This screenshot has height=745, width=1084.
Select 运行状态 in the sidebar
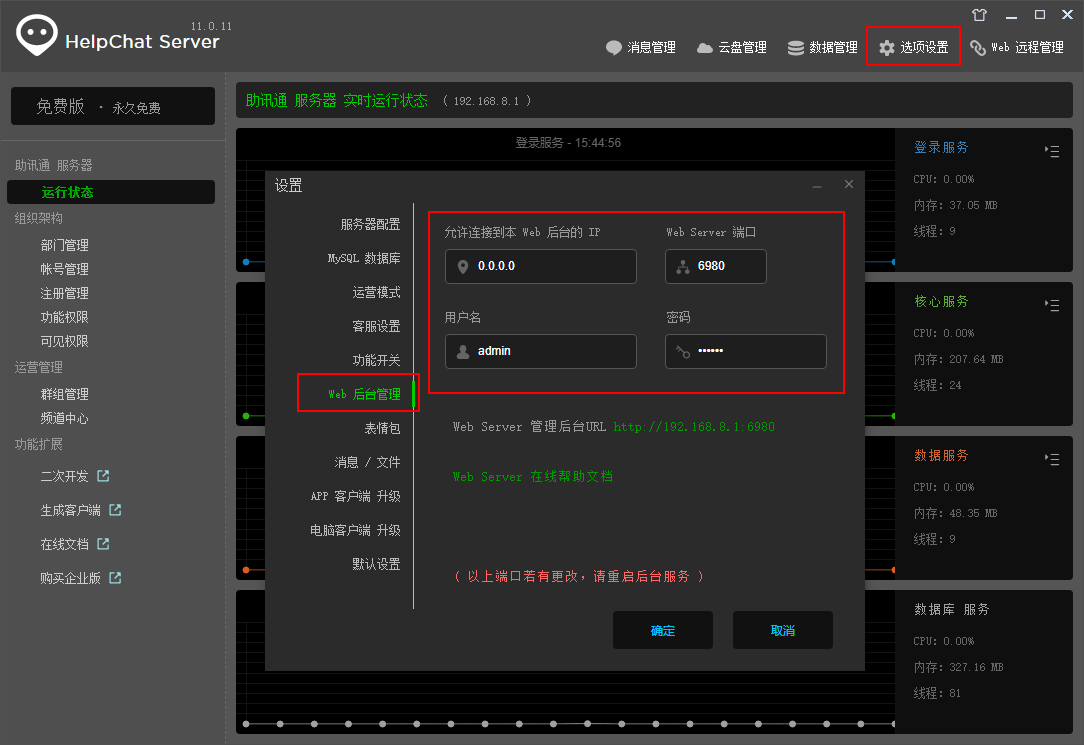coord(111,192)
